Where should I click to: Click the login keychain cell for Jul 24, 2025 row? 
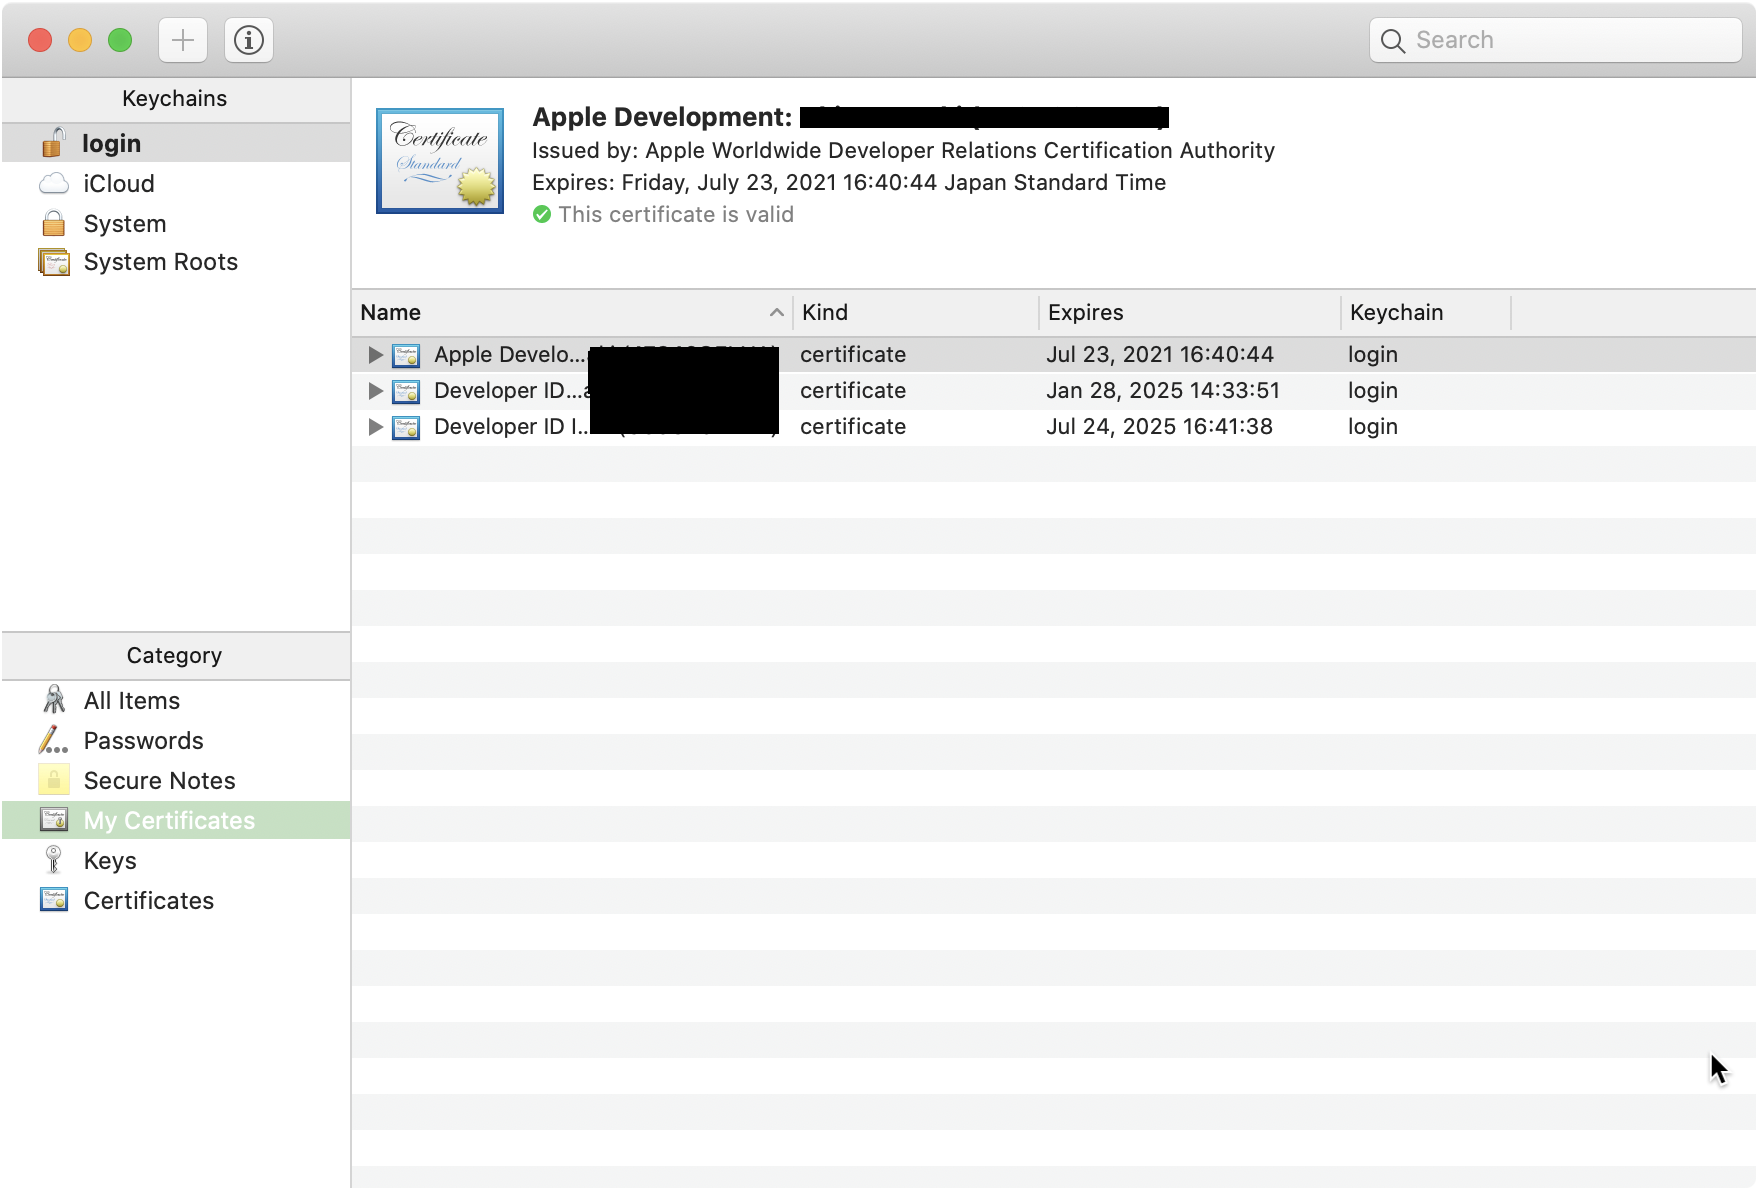pyautogui.click(x=1373, y=427)
